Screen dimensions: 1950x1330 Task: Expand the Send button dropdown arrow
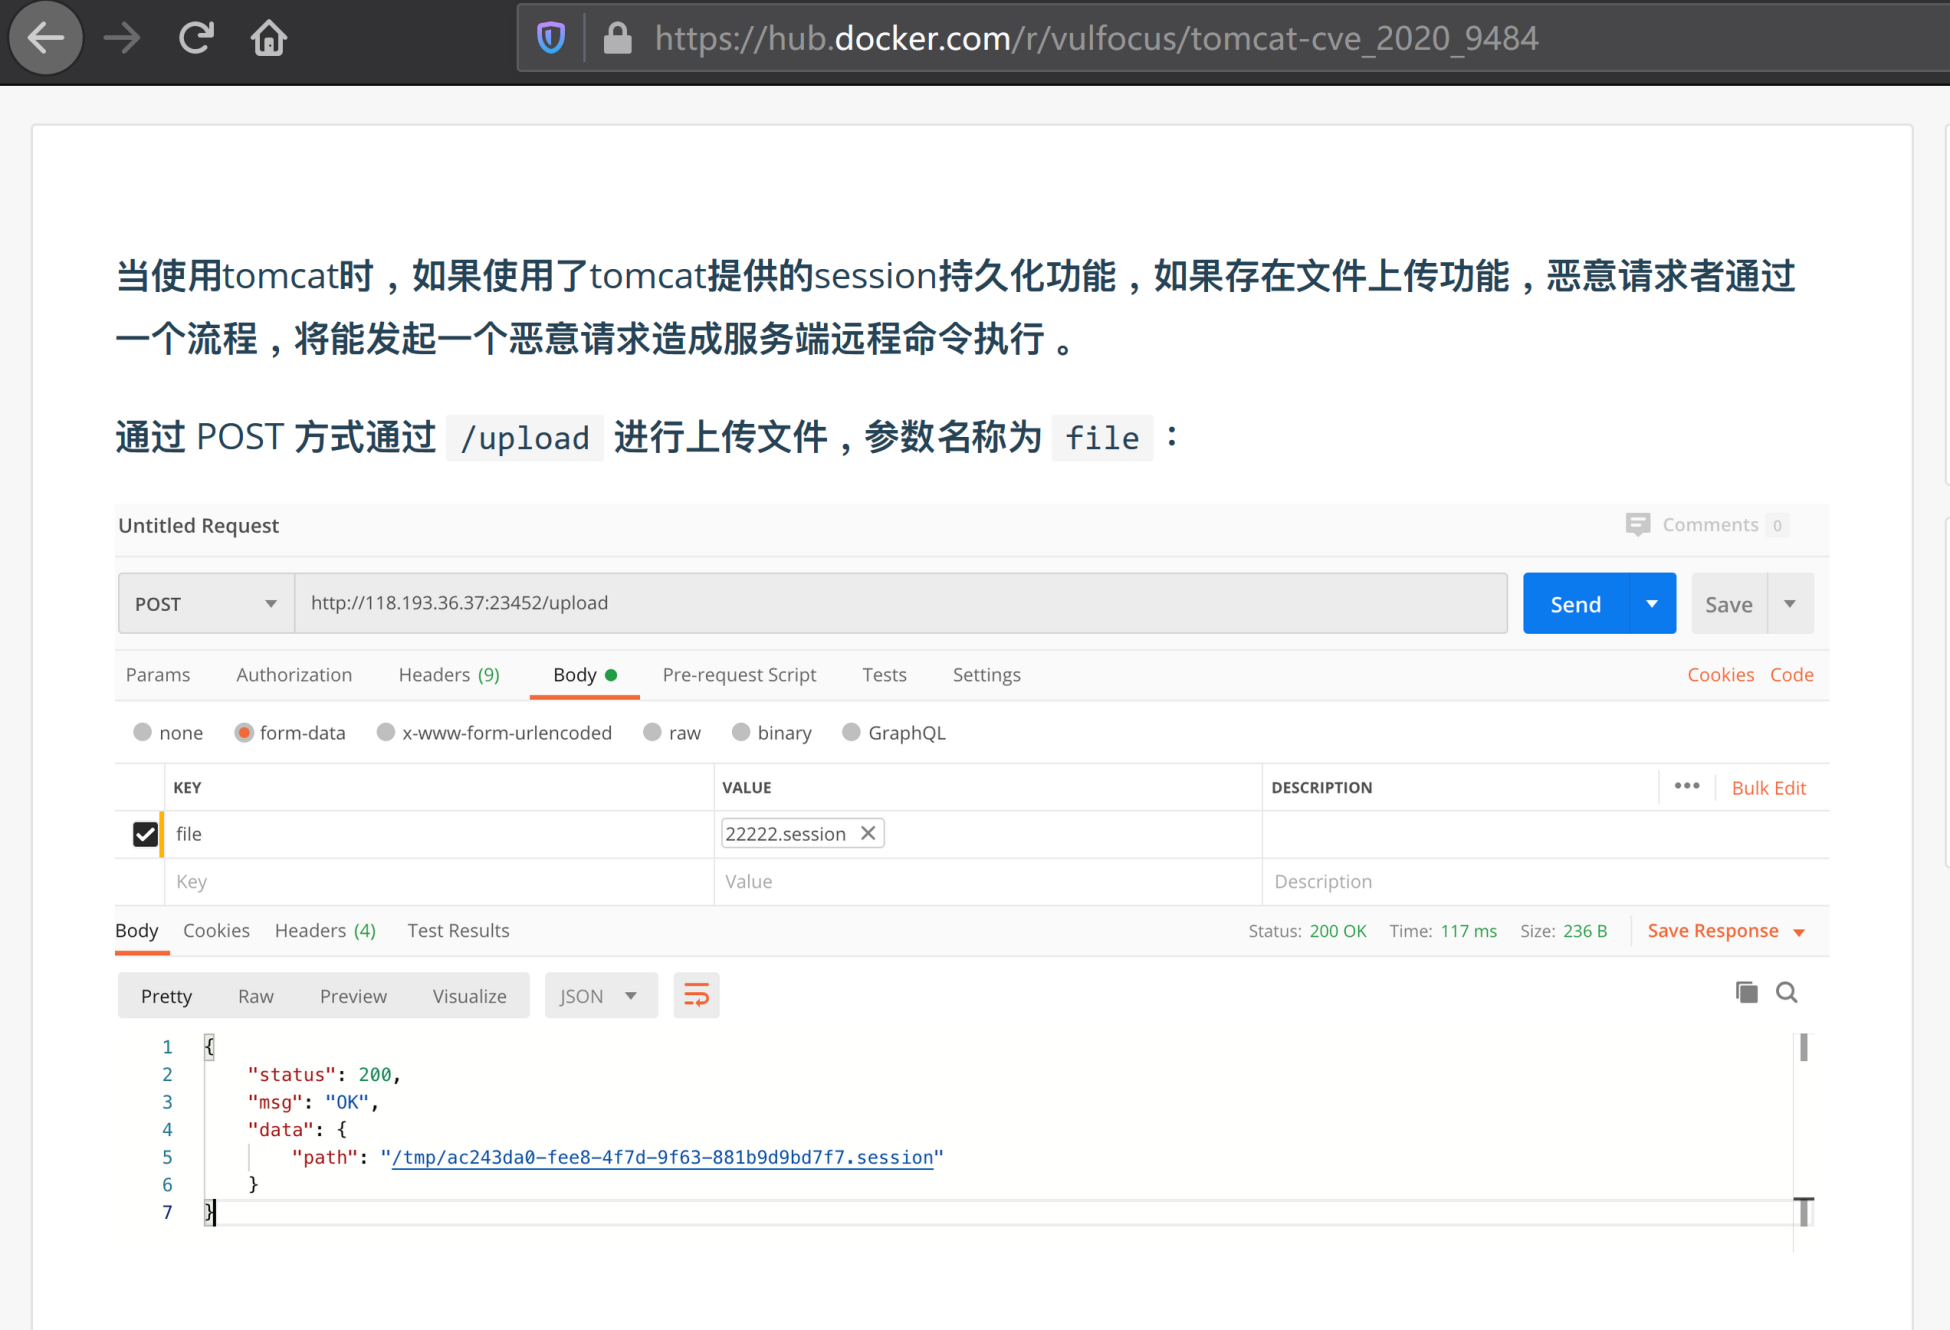click(1652, 603)
